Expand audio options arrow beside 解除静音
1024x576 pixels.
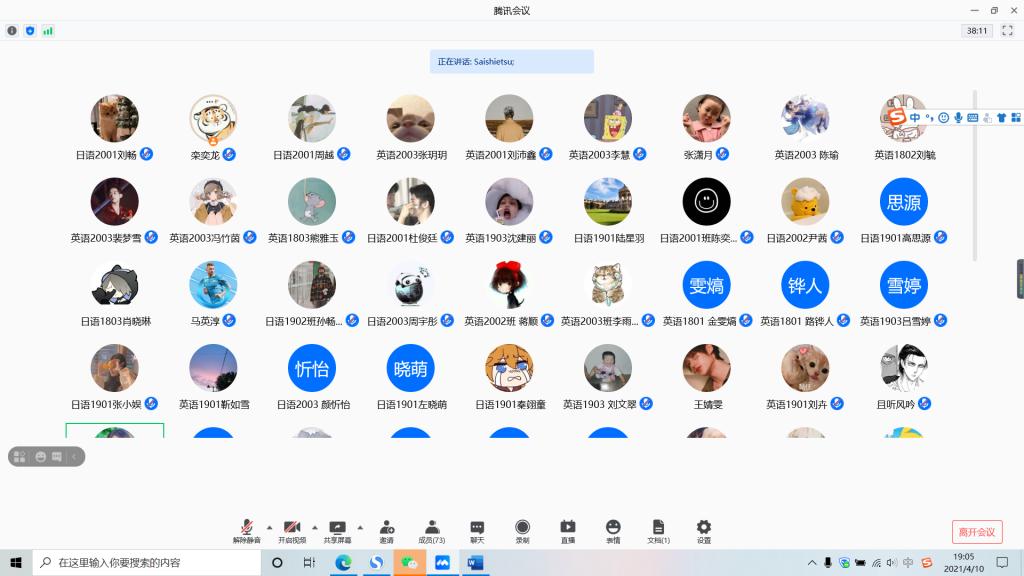(x=269, y=527)
